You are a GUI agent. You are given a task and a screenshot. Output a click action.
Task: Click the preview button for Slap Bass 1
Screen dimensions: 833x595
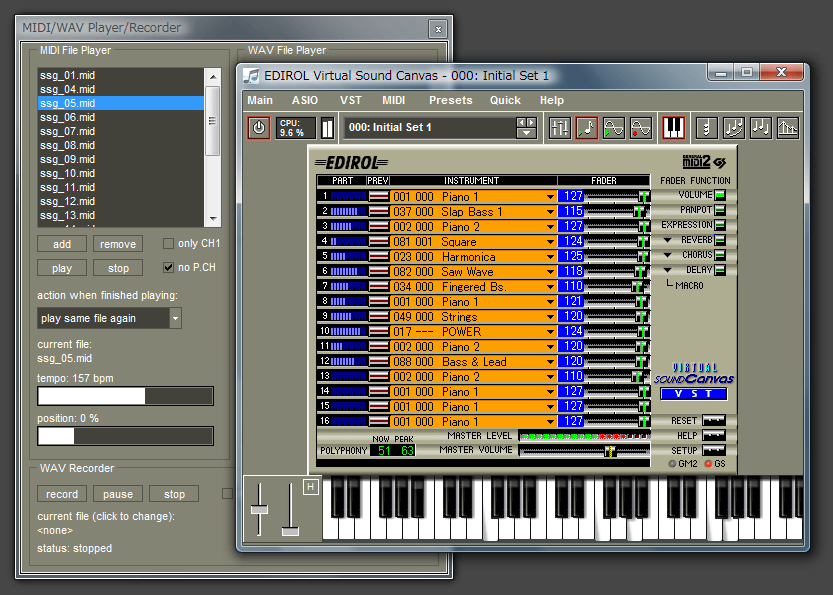coord(378,211)
